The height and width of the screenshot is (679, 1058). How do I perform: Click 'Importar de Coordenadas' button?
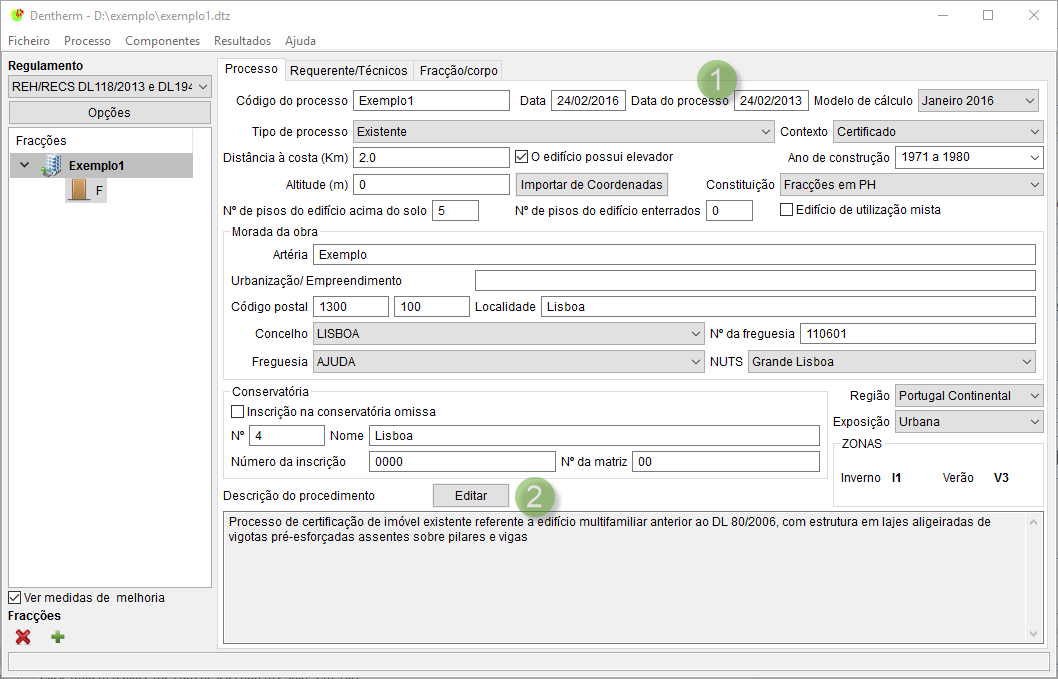[x=592, y=184]
